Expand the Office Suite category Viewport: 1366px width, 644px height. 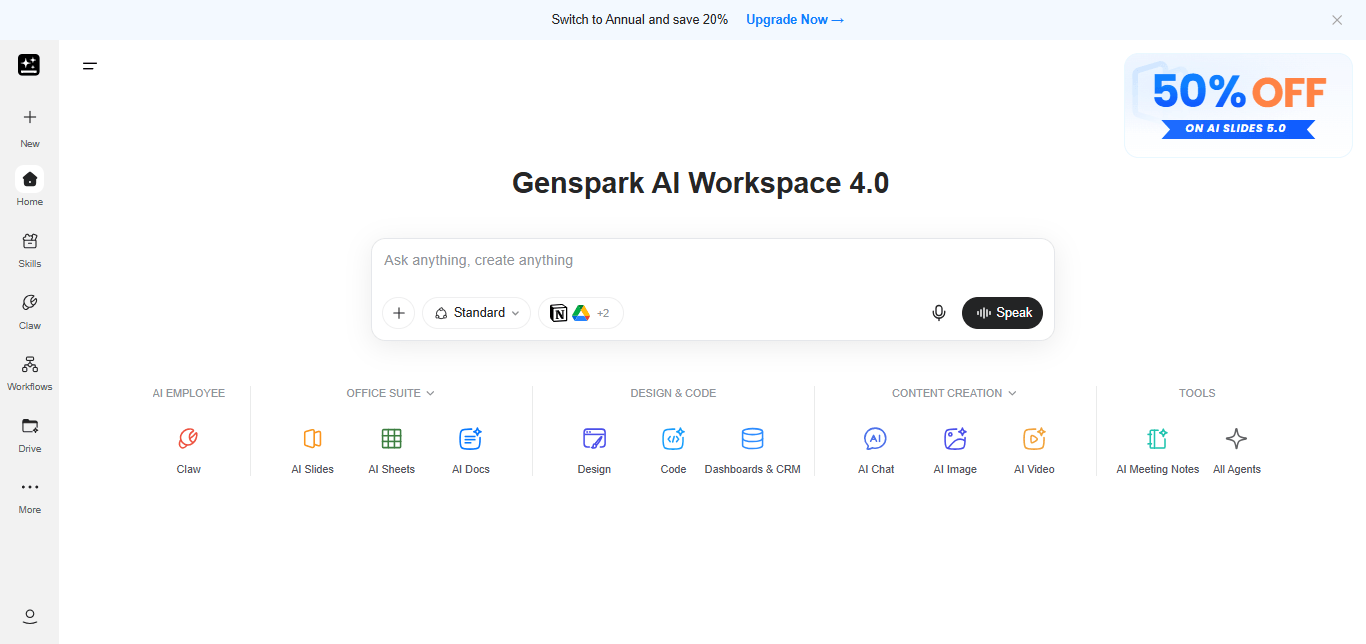coord(391,393)
